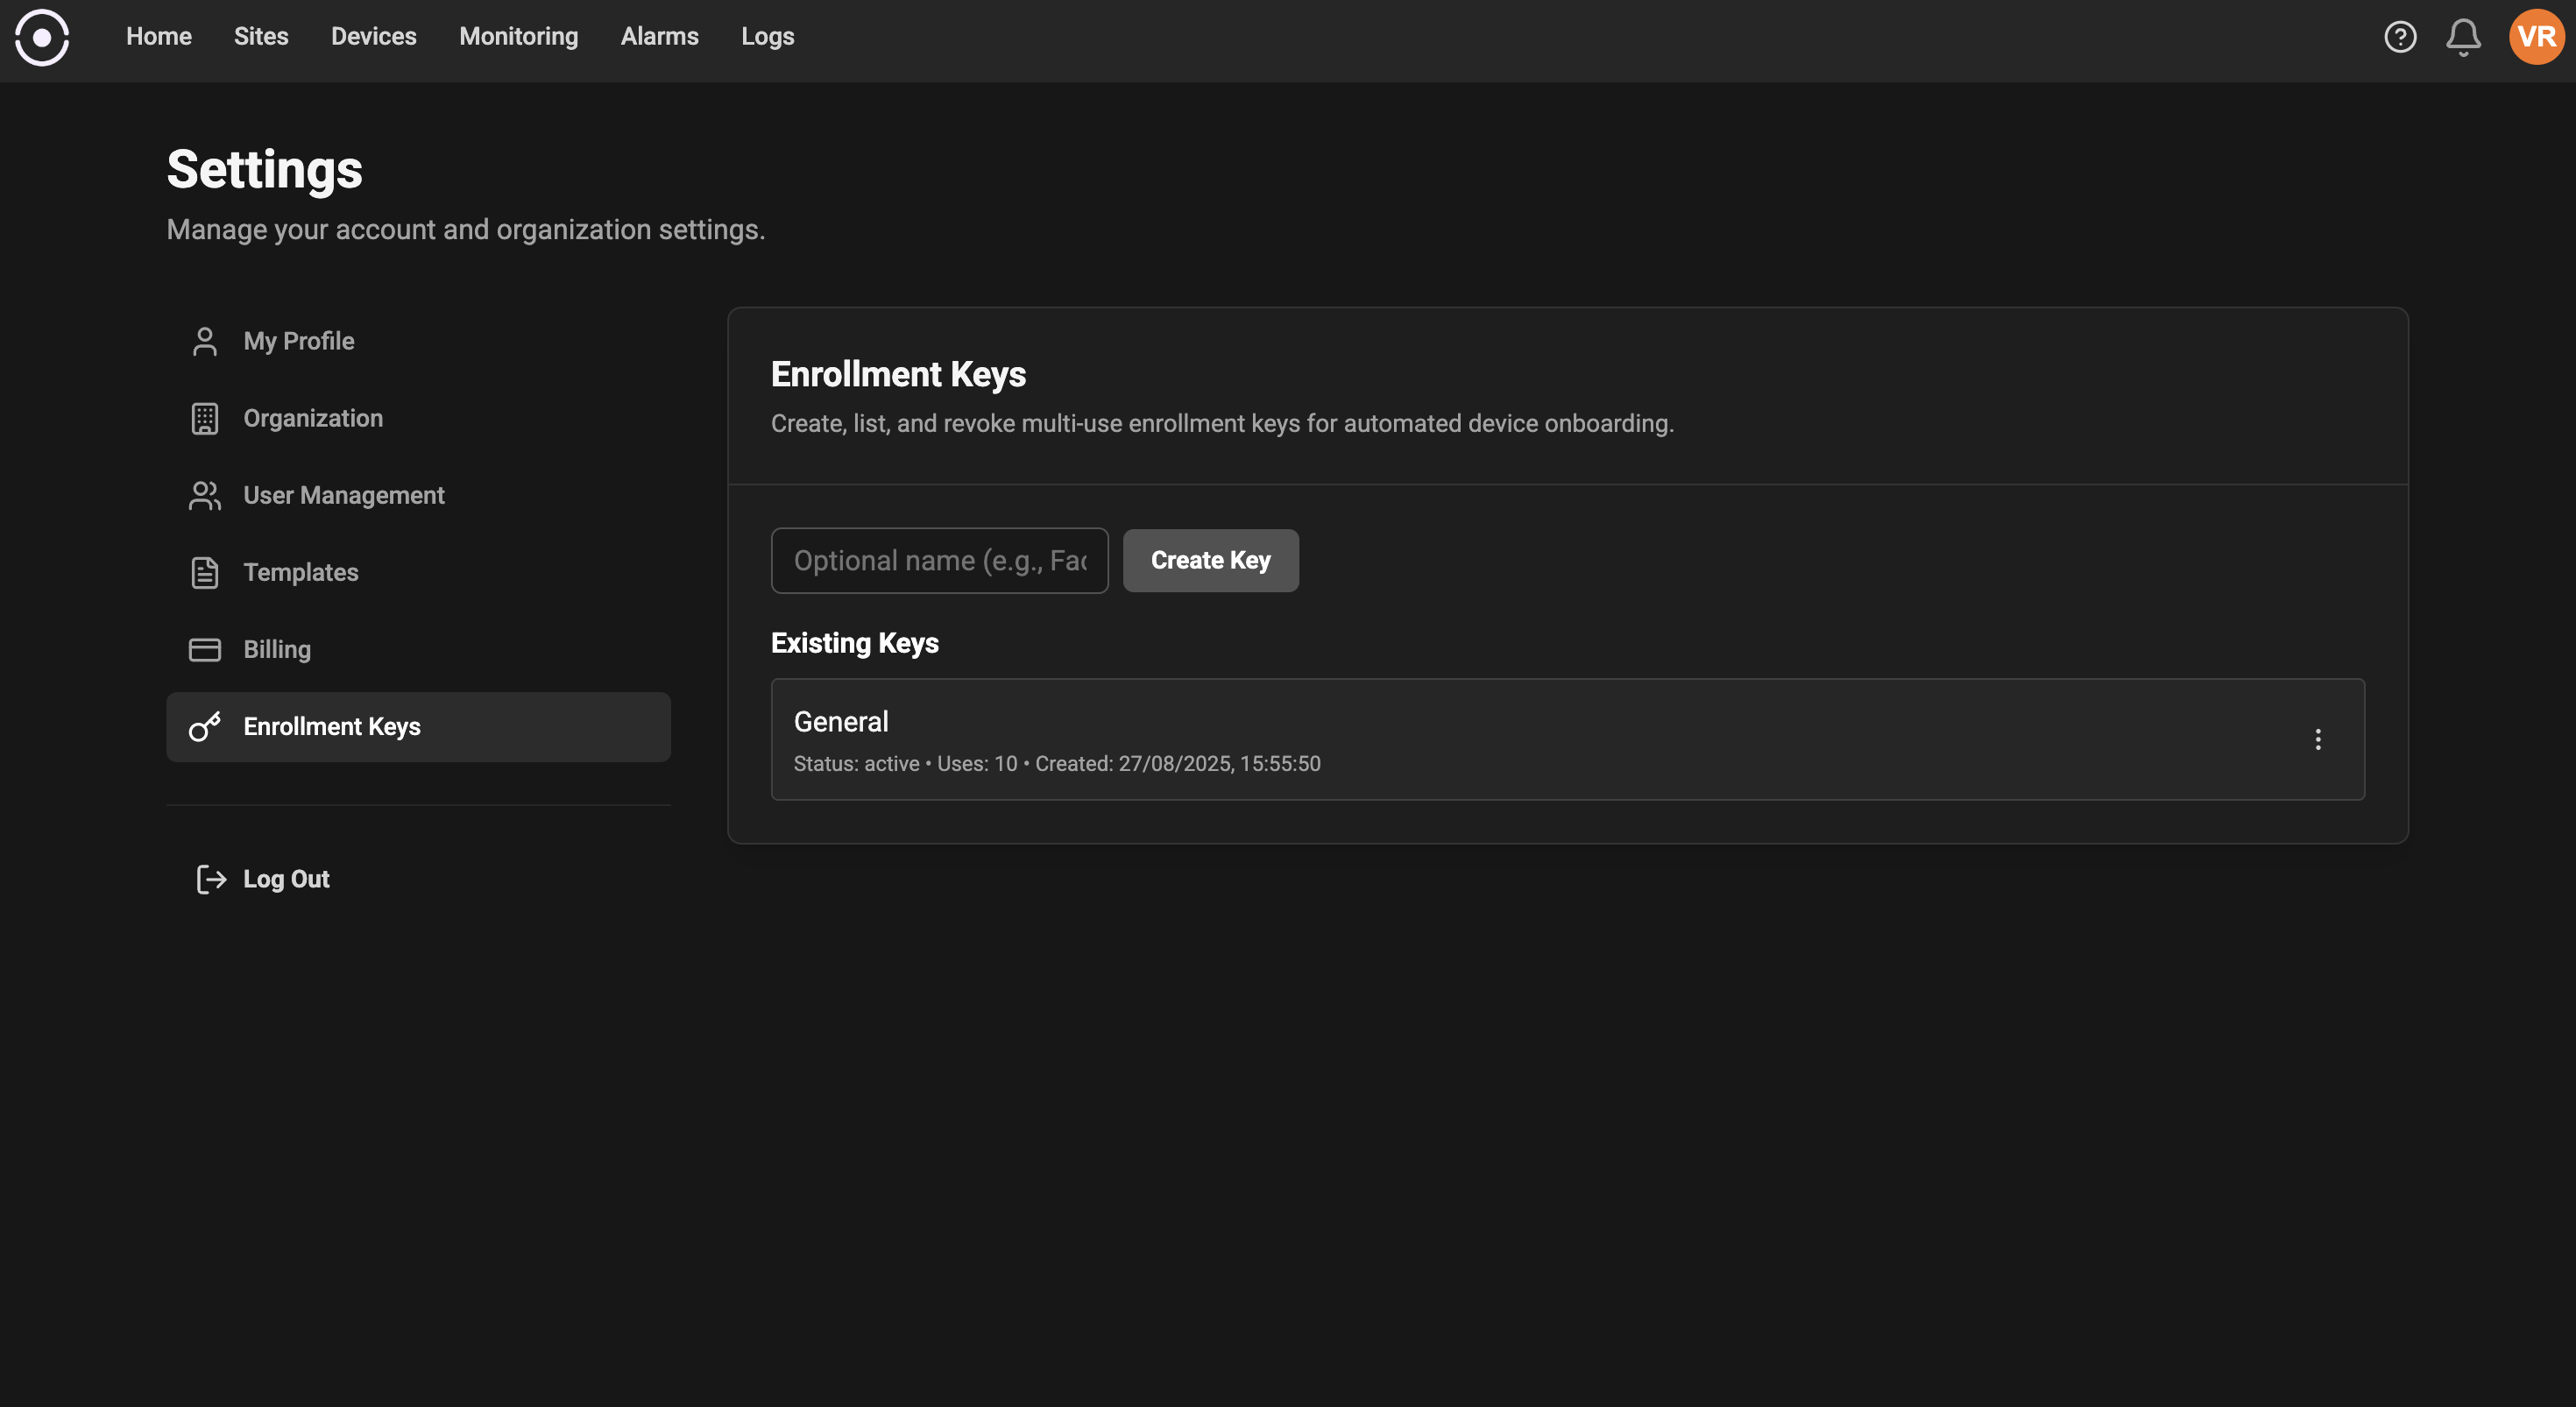Click the User Management people icon

(x=205, y=495)
